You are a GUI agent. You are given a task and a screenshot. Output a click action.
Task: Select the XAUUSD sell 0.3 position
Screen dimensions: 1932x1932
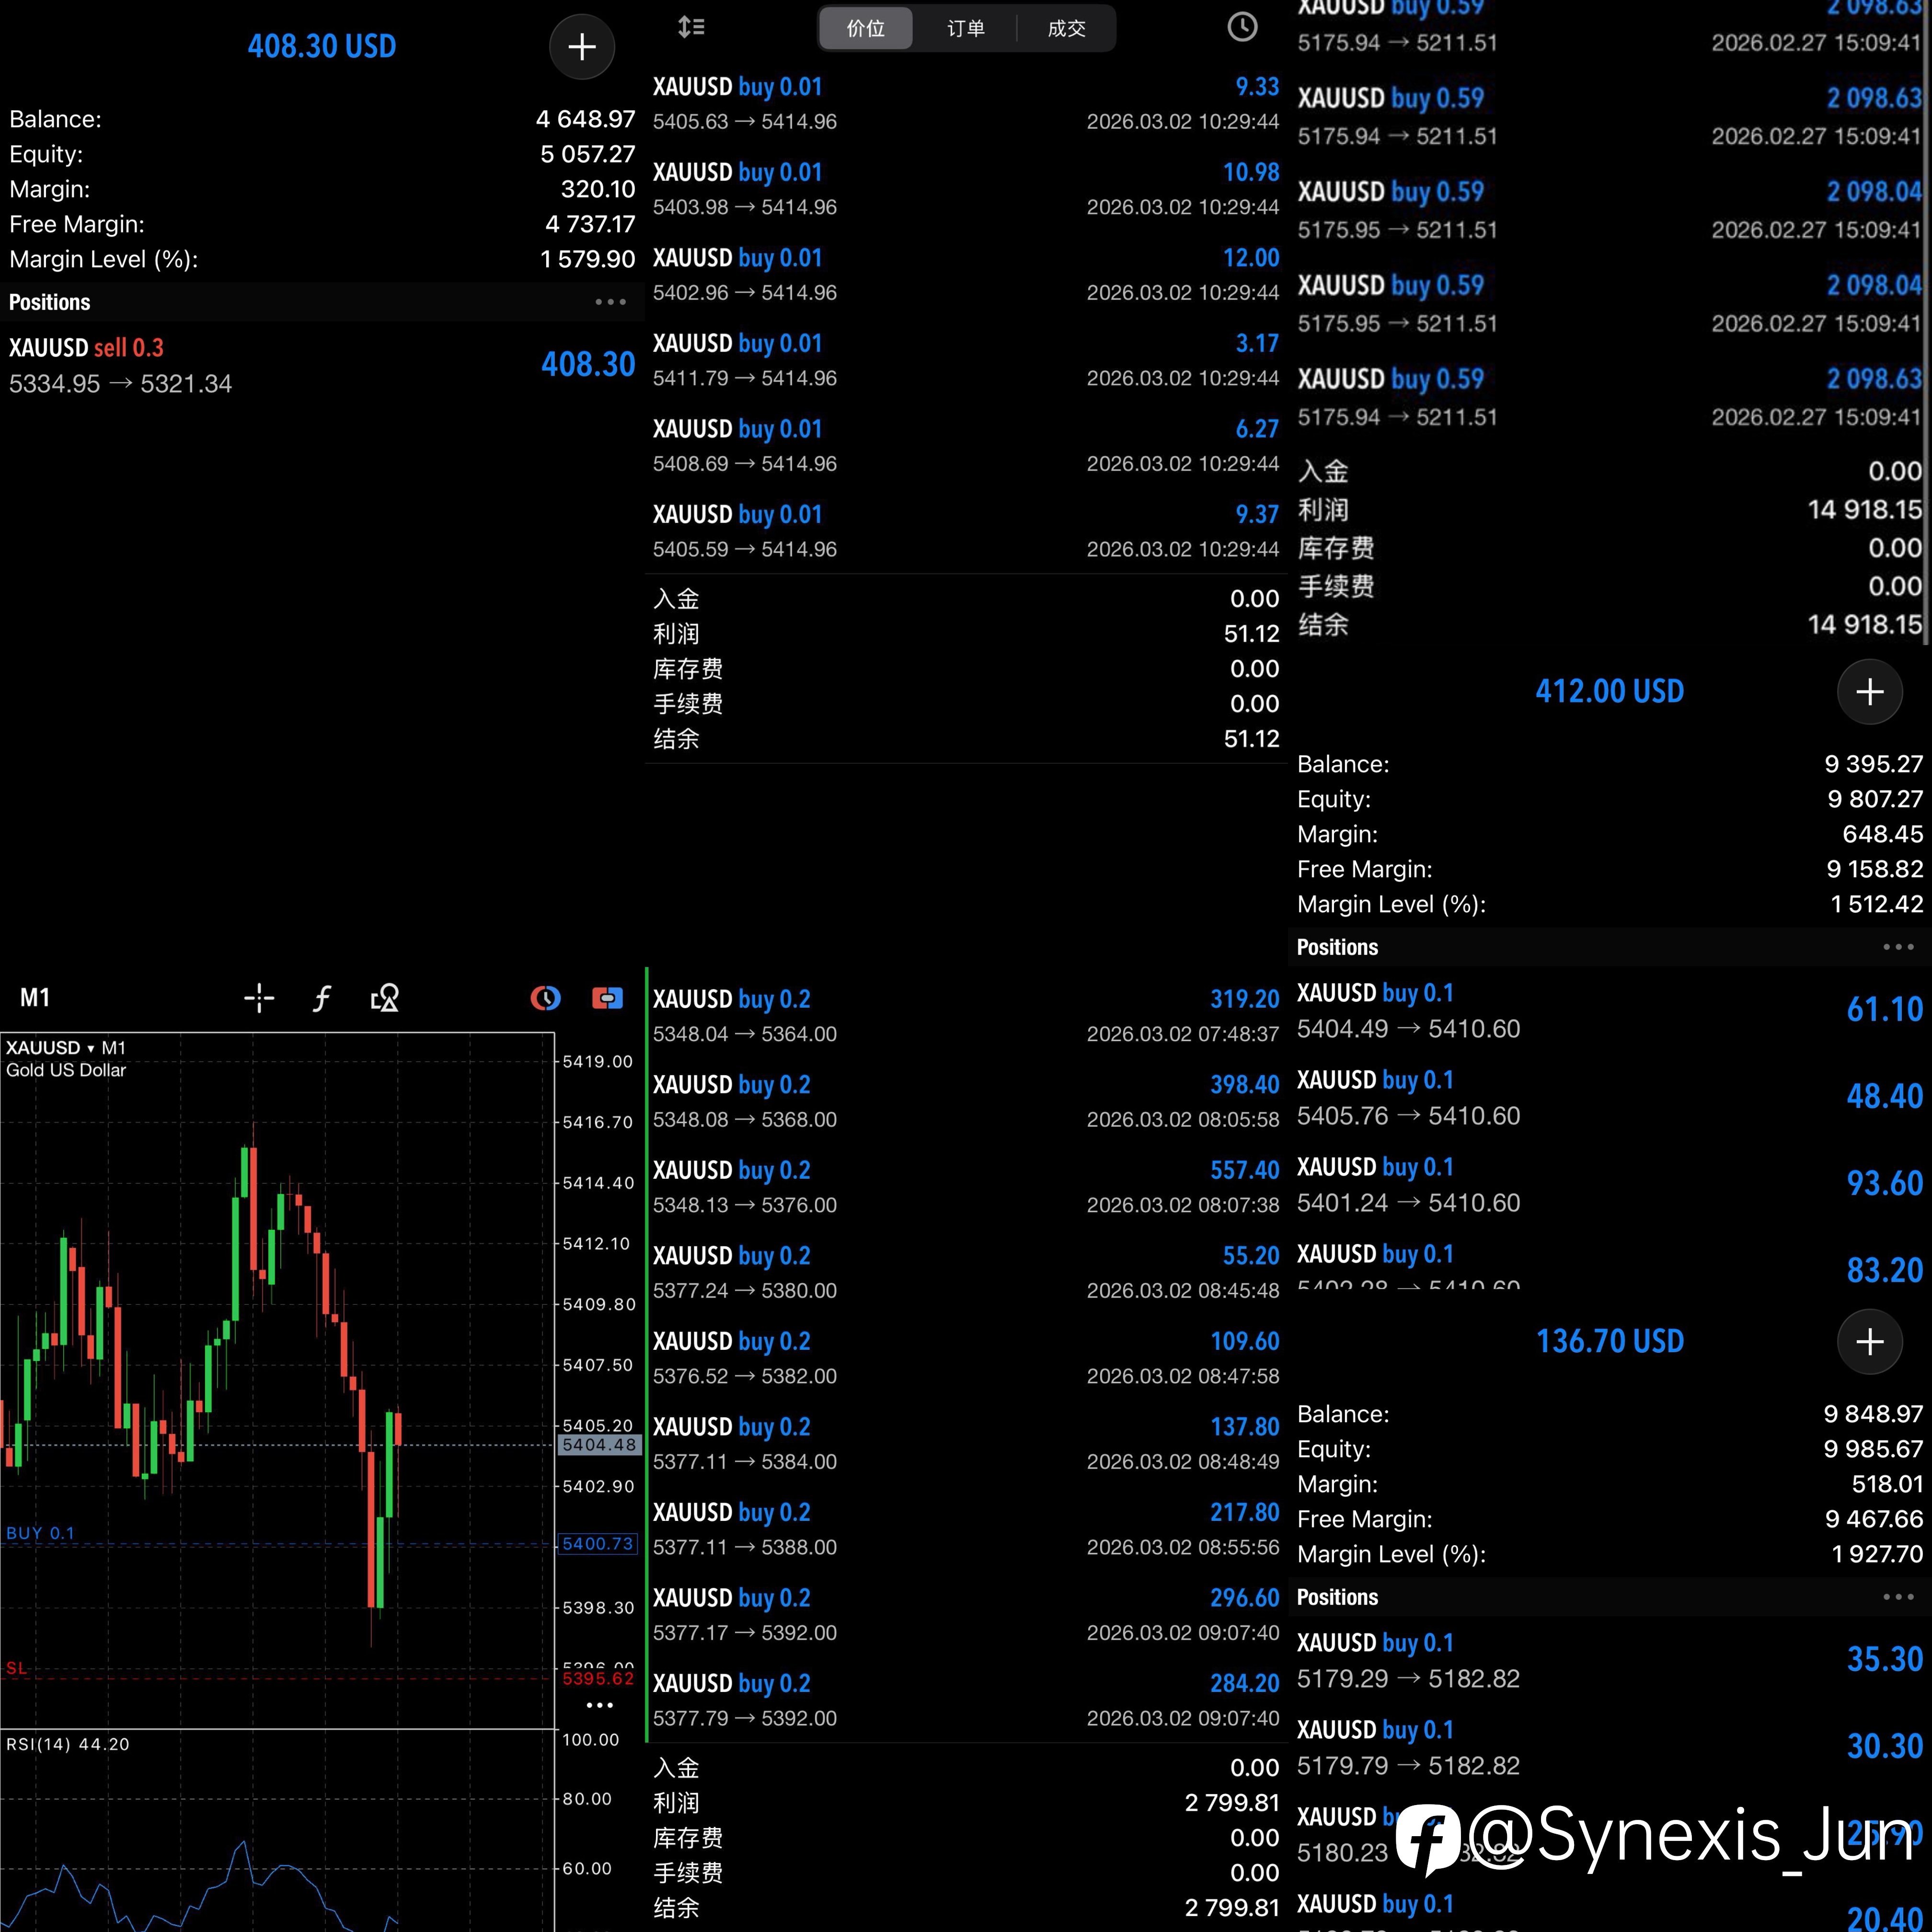320,366
